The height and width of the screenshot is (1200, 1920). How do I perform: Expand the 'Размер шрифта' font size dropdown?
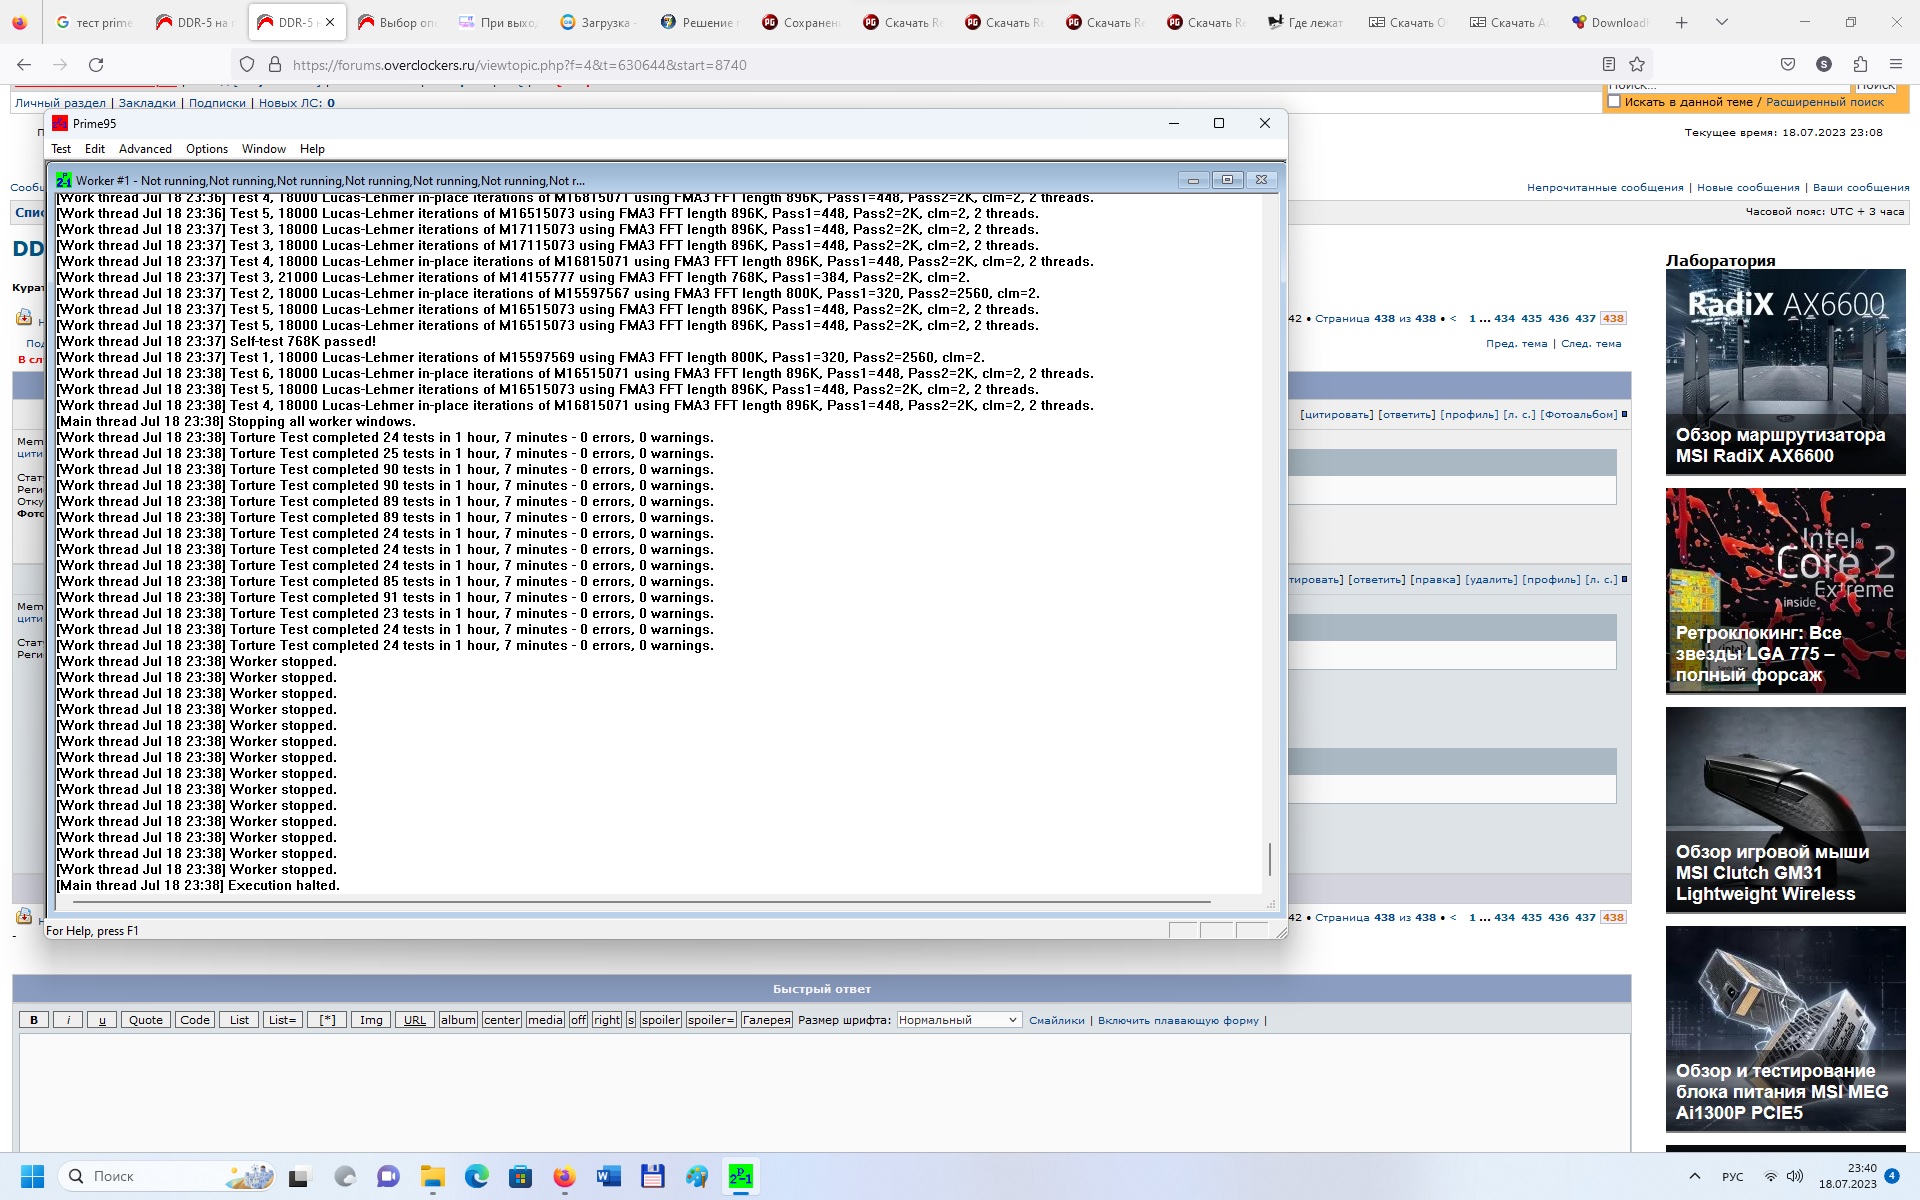click(958, 1020)
